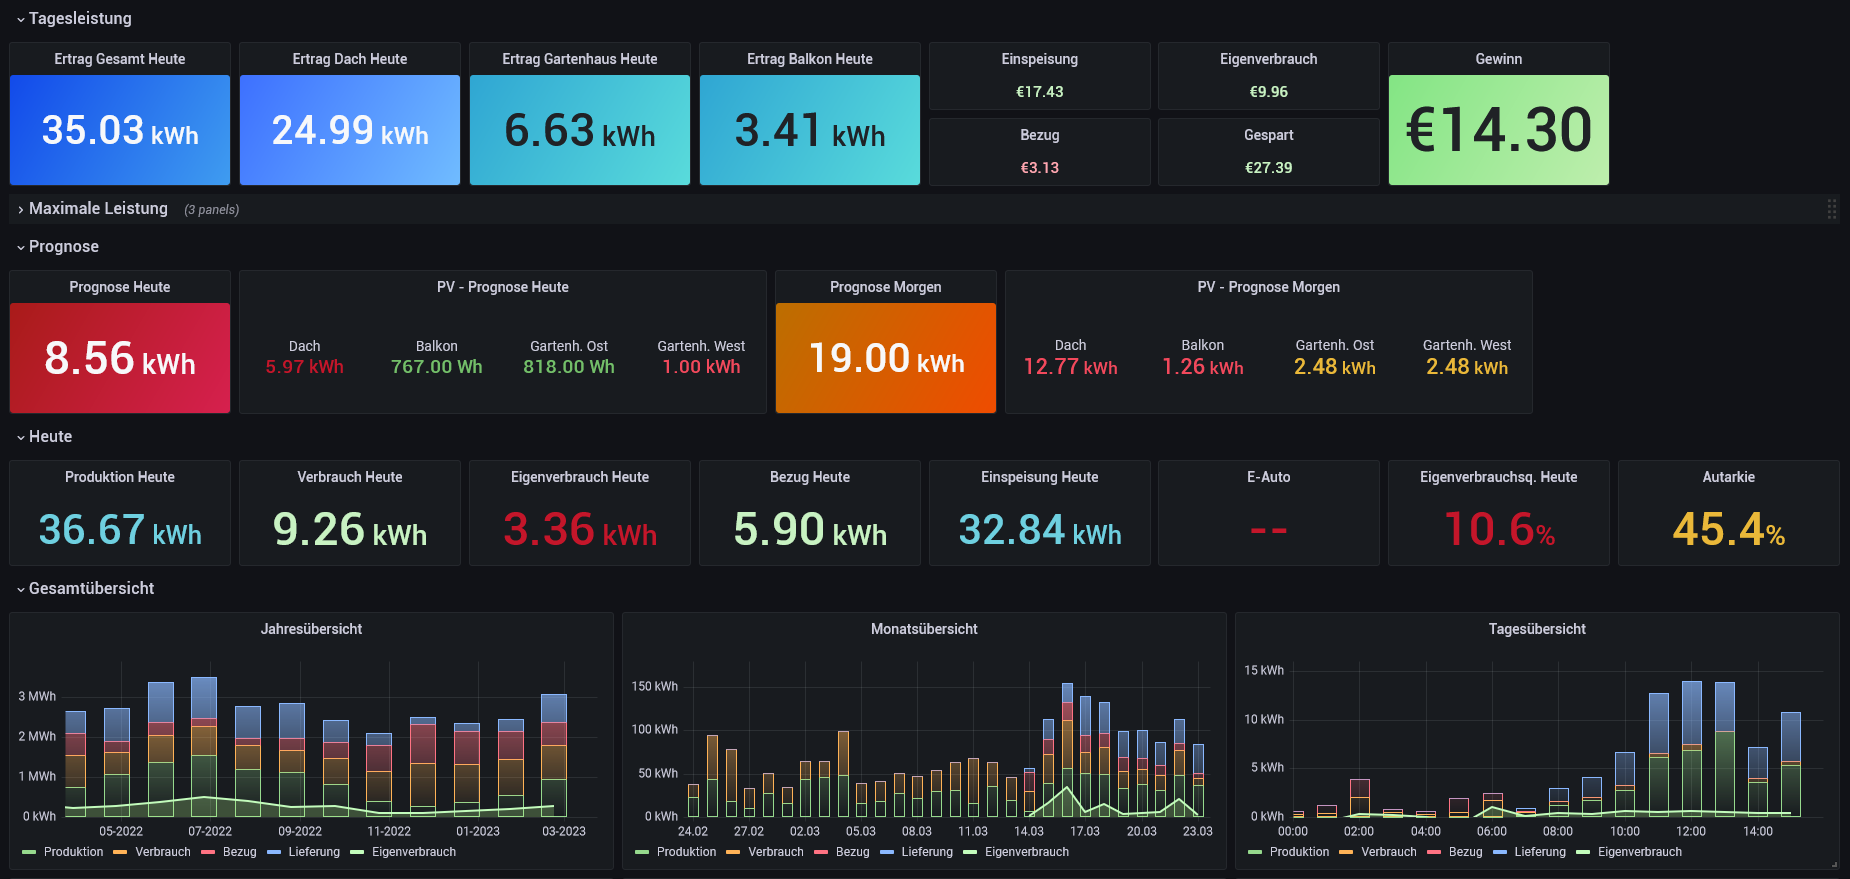Click the €17.43 Einspeisung value

[1040, 92]
